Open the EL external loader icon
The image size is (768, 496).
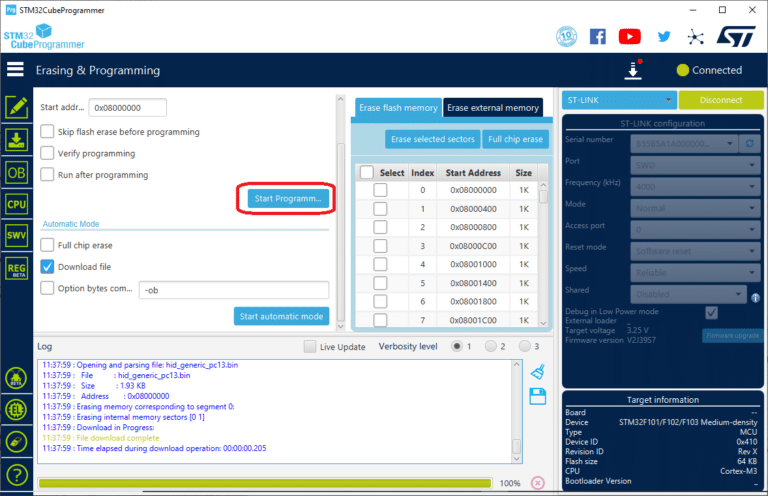16,409
